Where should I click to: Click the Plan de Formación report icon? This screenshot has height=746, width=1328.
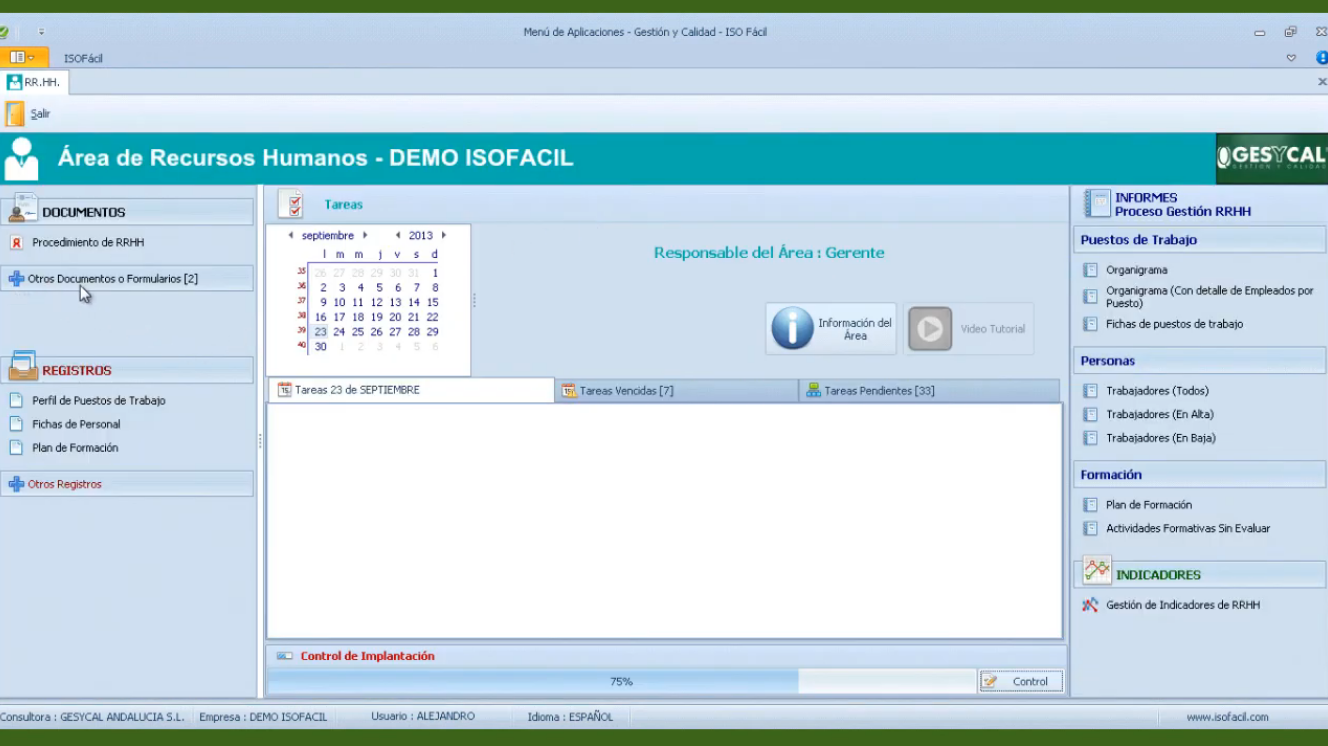click(x=1090, y=505)
